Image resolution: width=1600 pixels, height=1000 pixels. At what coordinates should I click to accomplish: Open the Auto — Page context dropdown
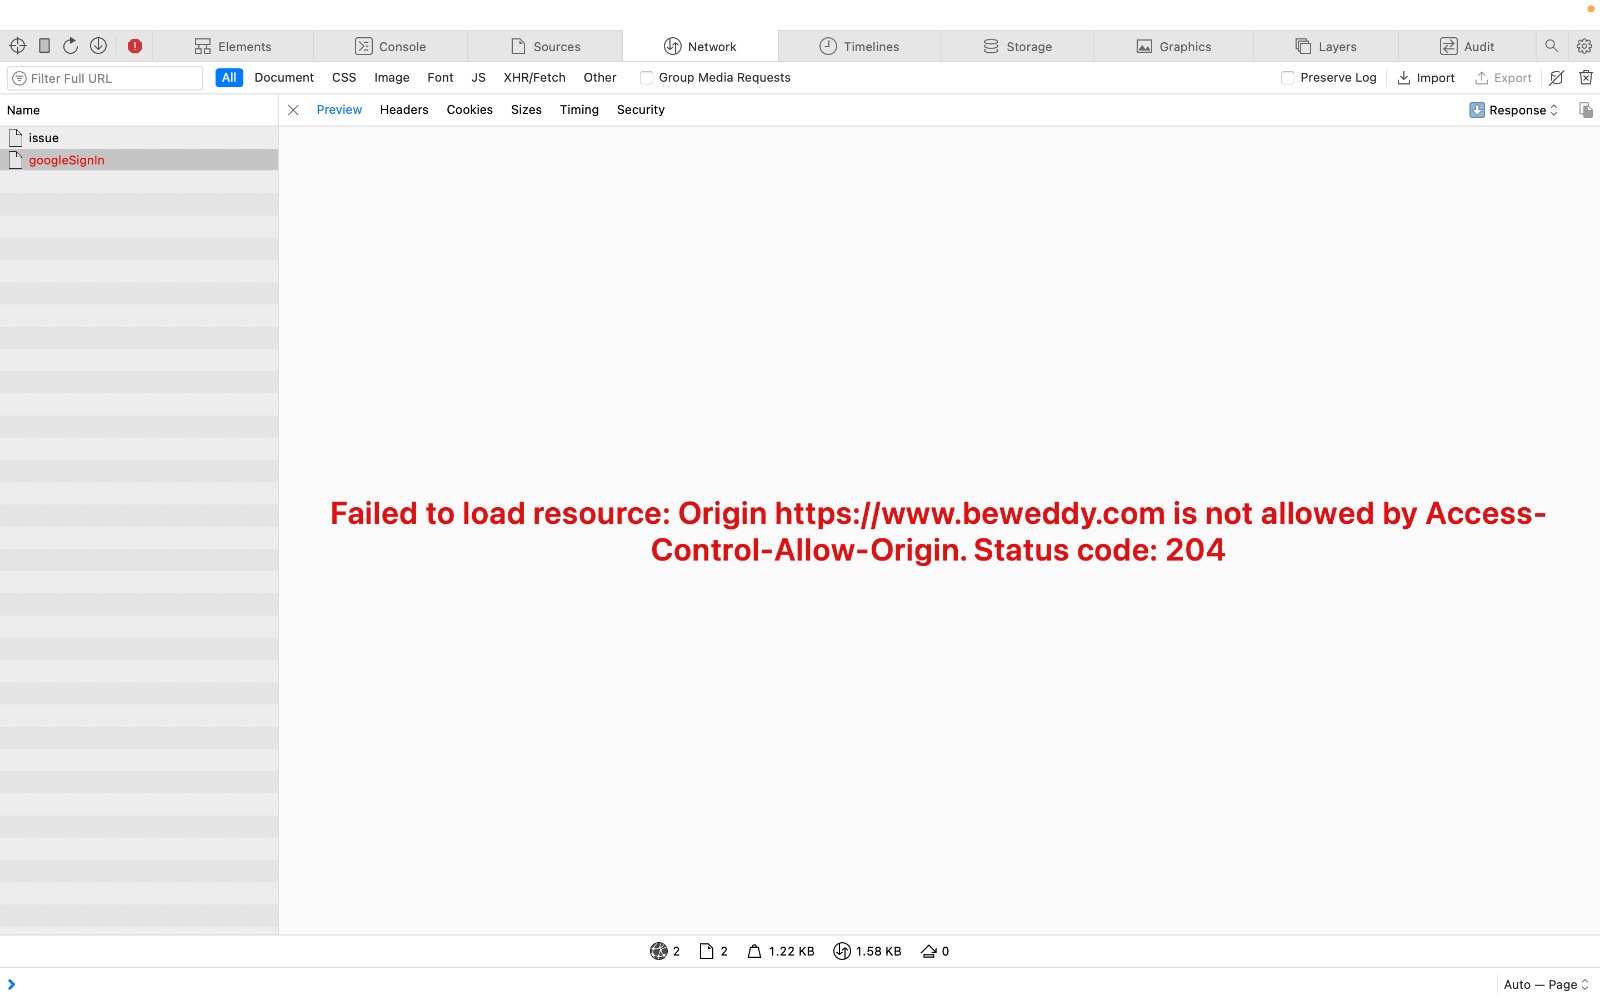(x=1546, y=985)
